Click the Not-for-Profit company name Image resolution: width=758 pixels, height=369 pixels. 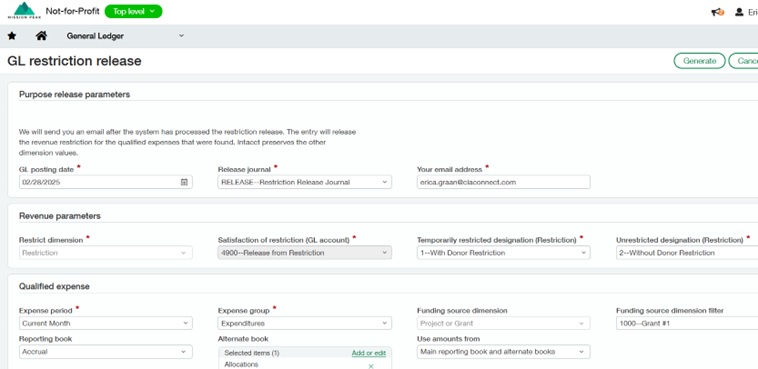tap(73, 11)
